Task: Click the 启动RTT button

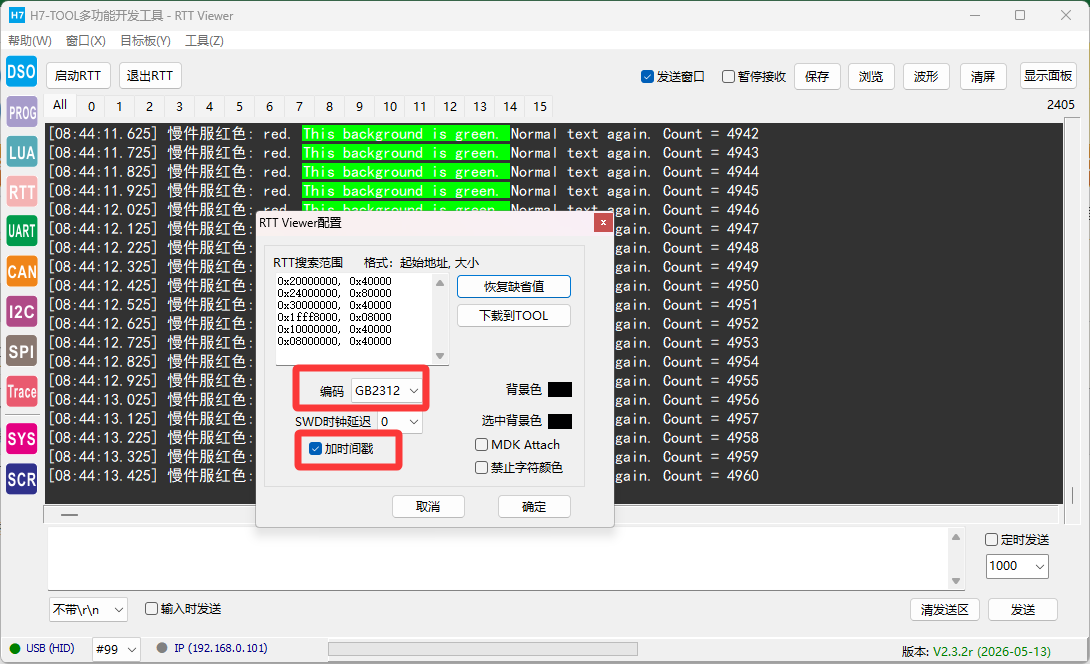Action: coord(78,76)
